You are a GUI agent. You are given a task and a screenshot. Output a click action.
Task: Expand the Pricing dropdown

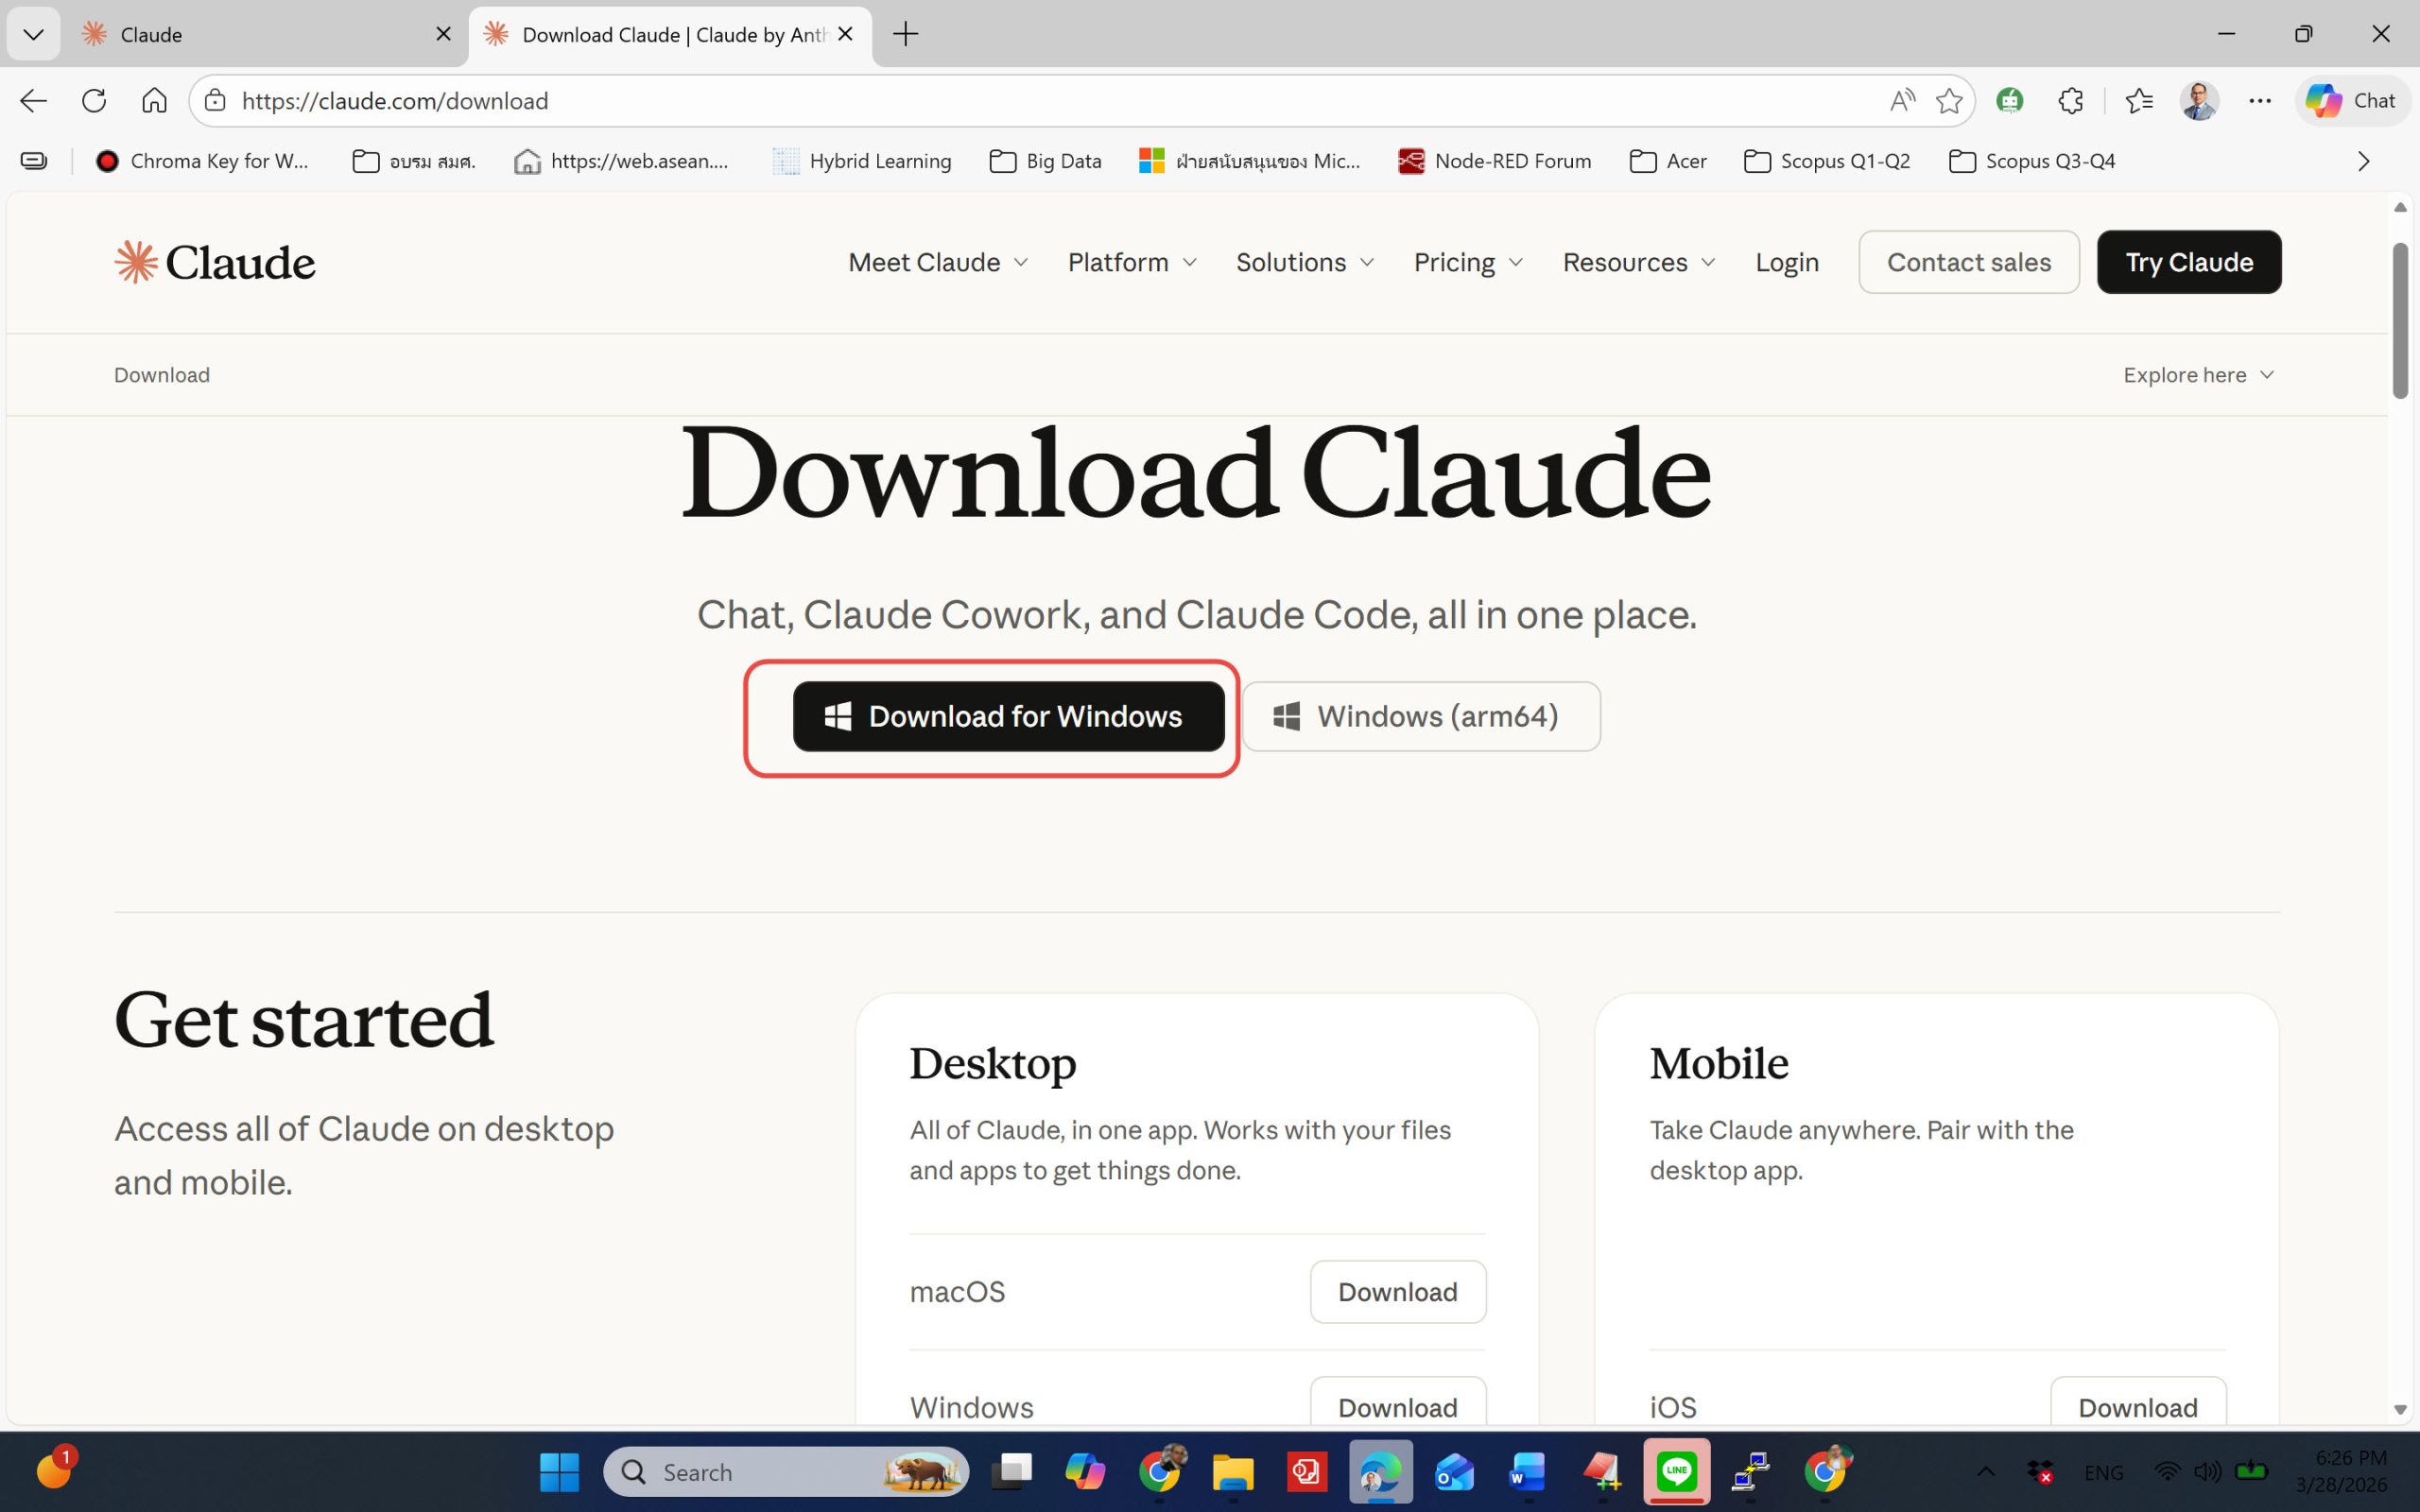pos(1467,262)
